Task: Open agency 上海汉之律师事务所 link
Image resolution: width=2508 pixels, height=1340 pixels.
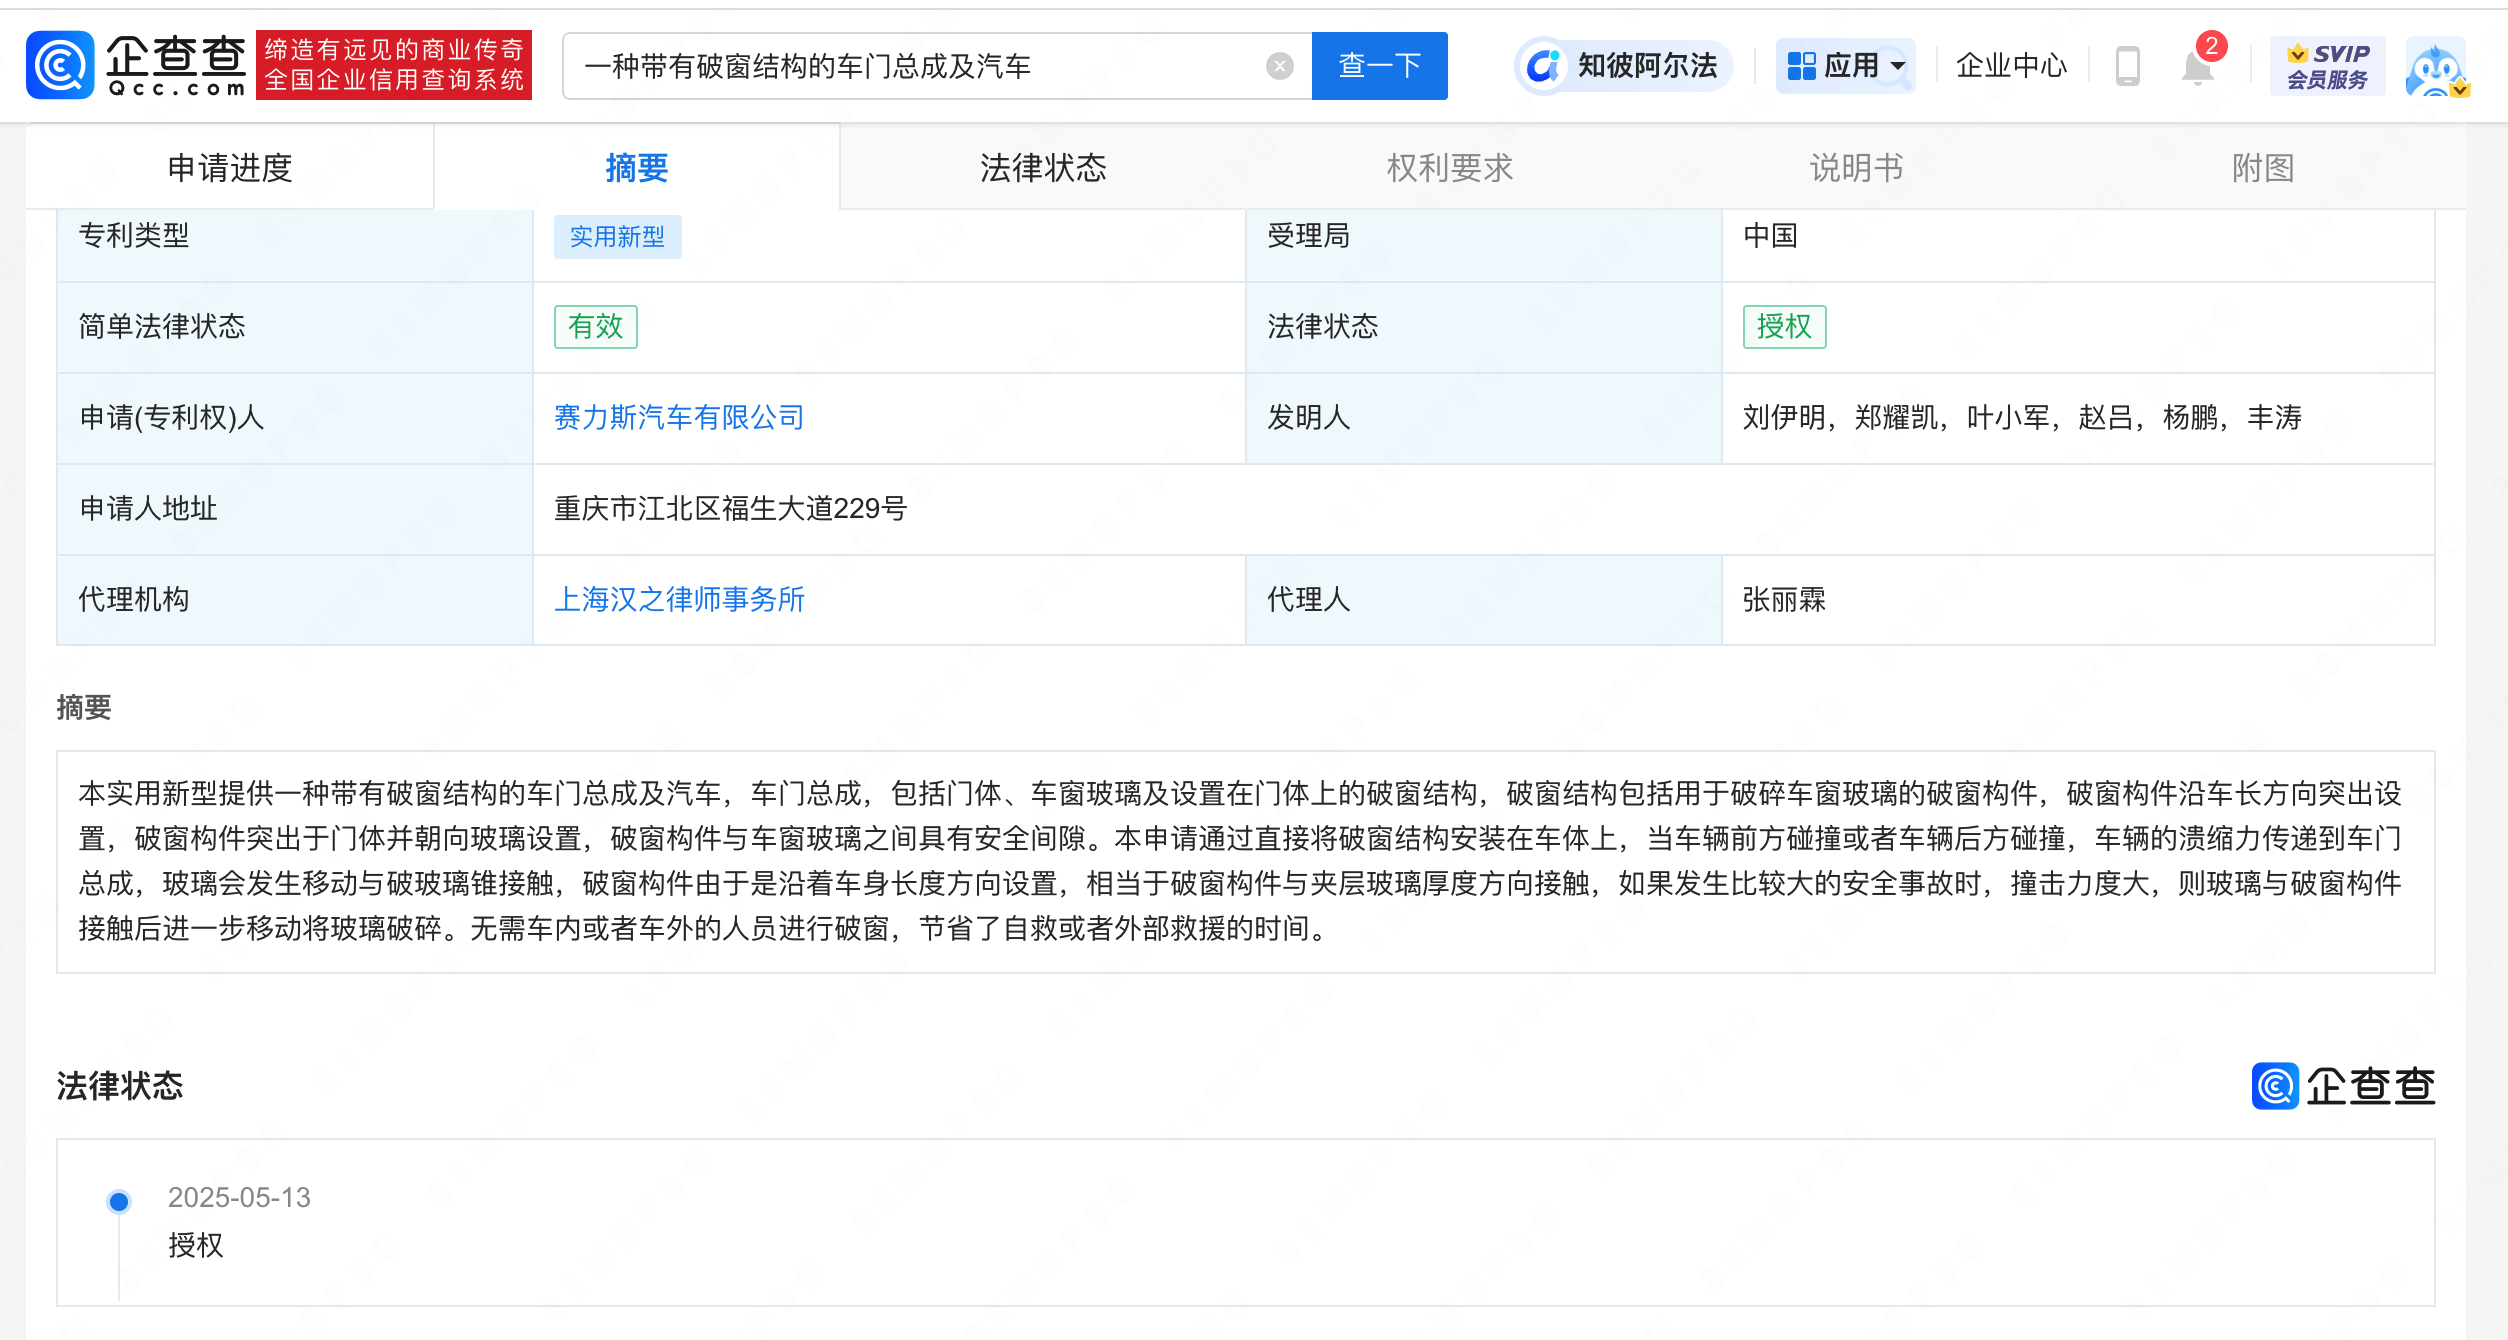Action: pyautogui.click(x=679, y=600)
